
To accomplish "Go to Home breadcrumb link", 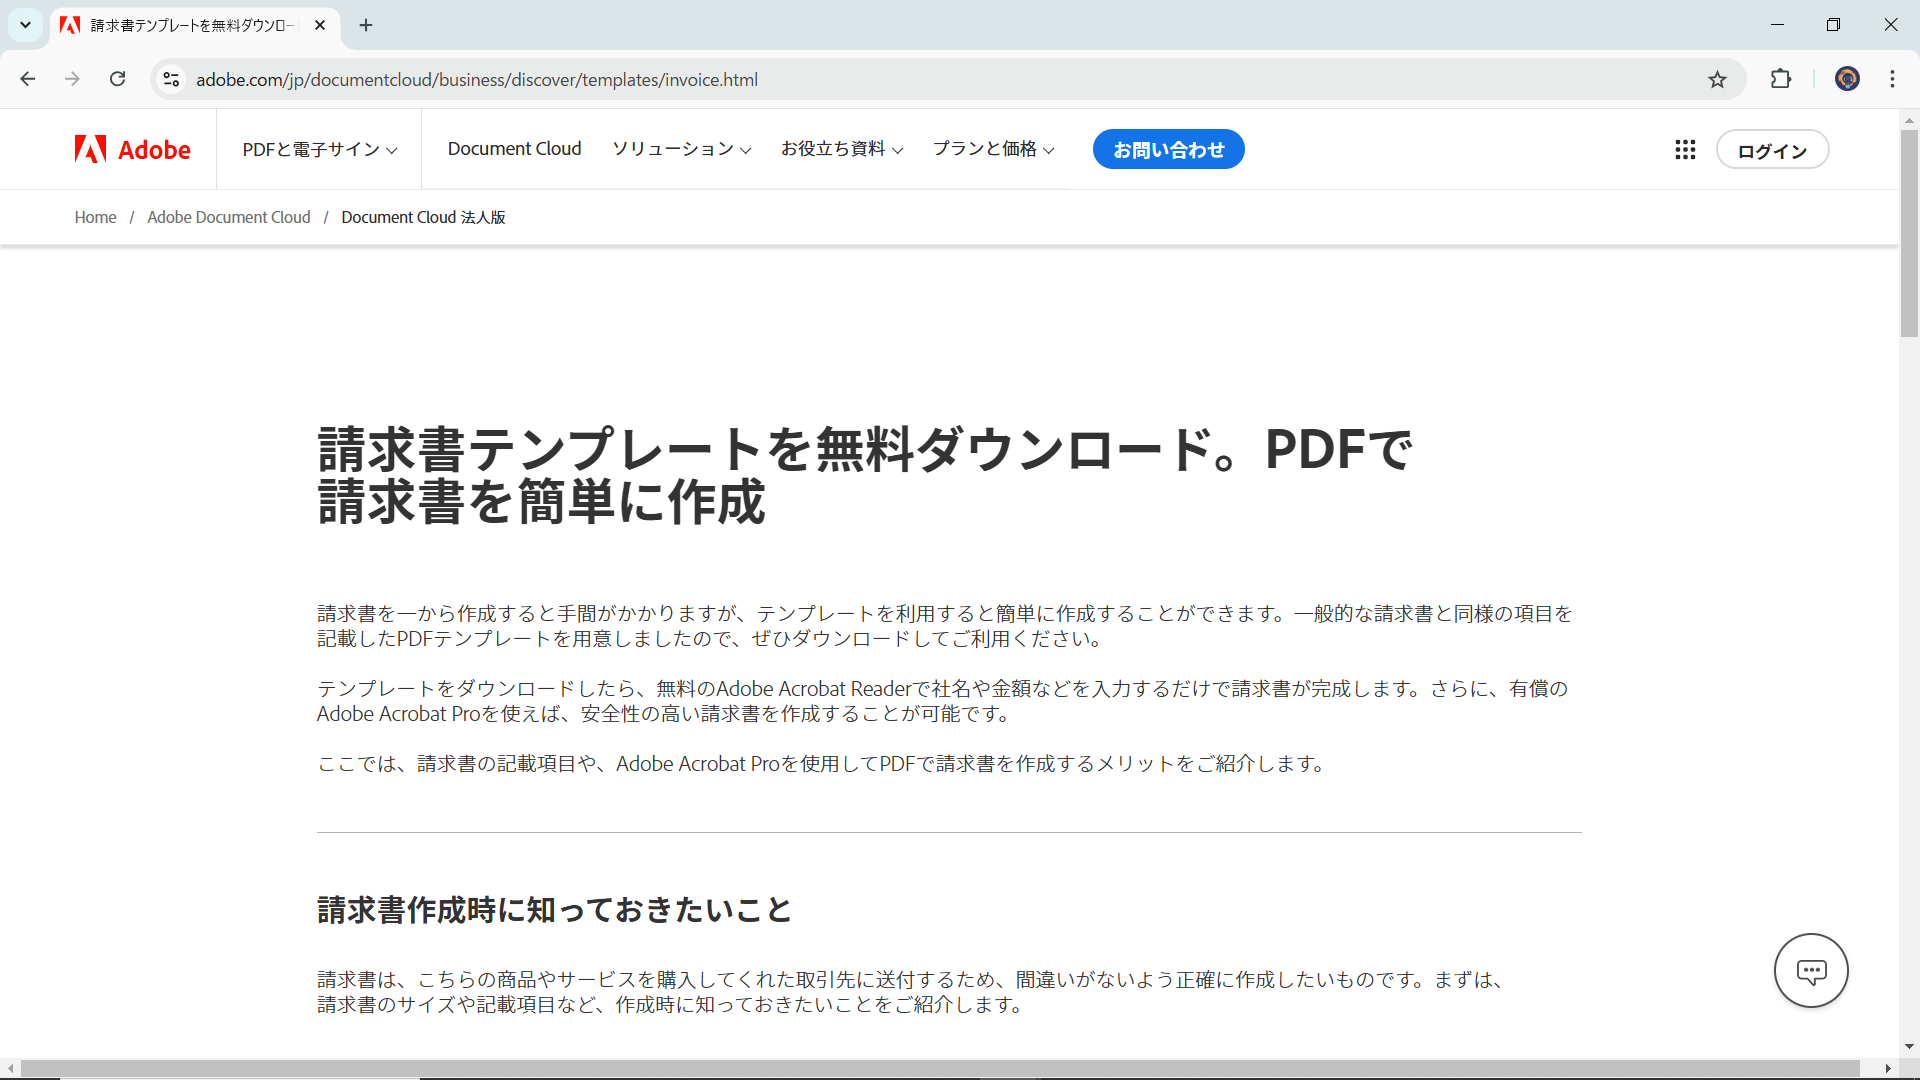I will coord(95,217).
